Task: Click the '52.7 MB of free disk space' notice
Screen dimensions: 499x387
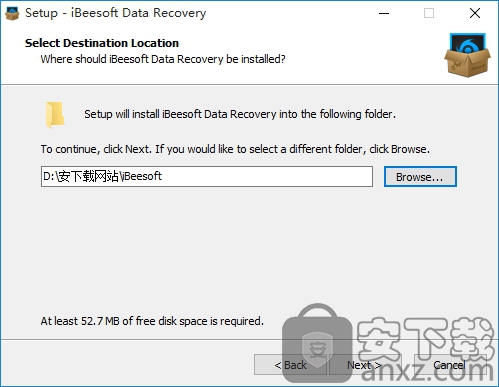Action: (x=152, y=321)
